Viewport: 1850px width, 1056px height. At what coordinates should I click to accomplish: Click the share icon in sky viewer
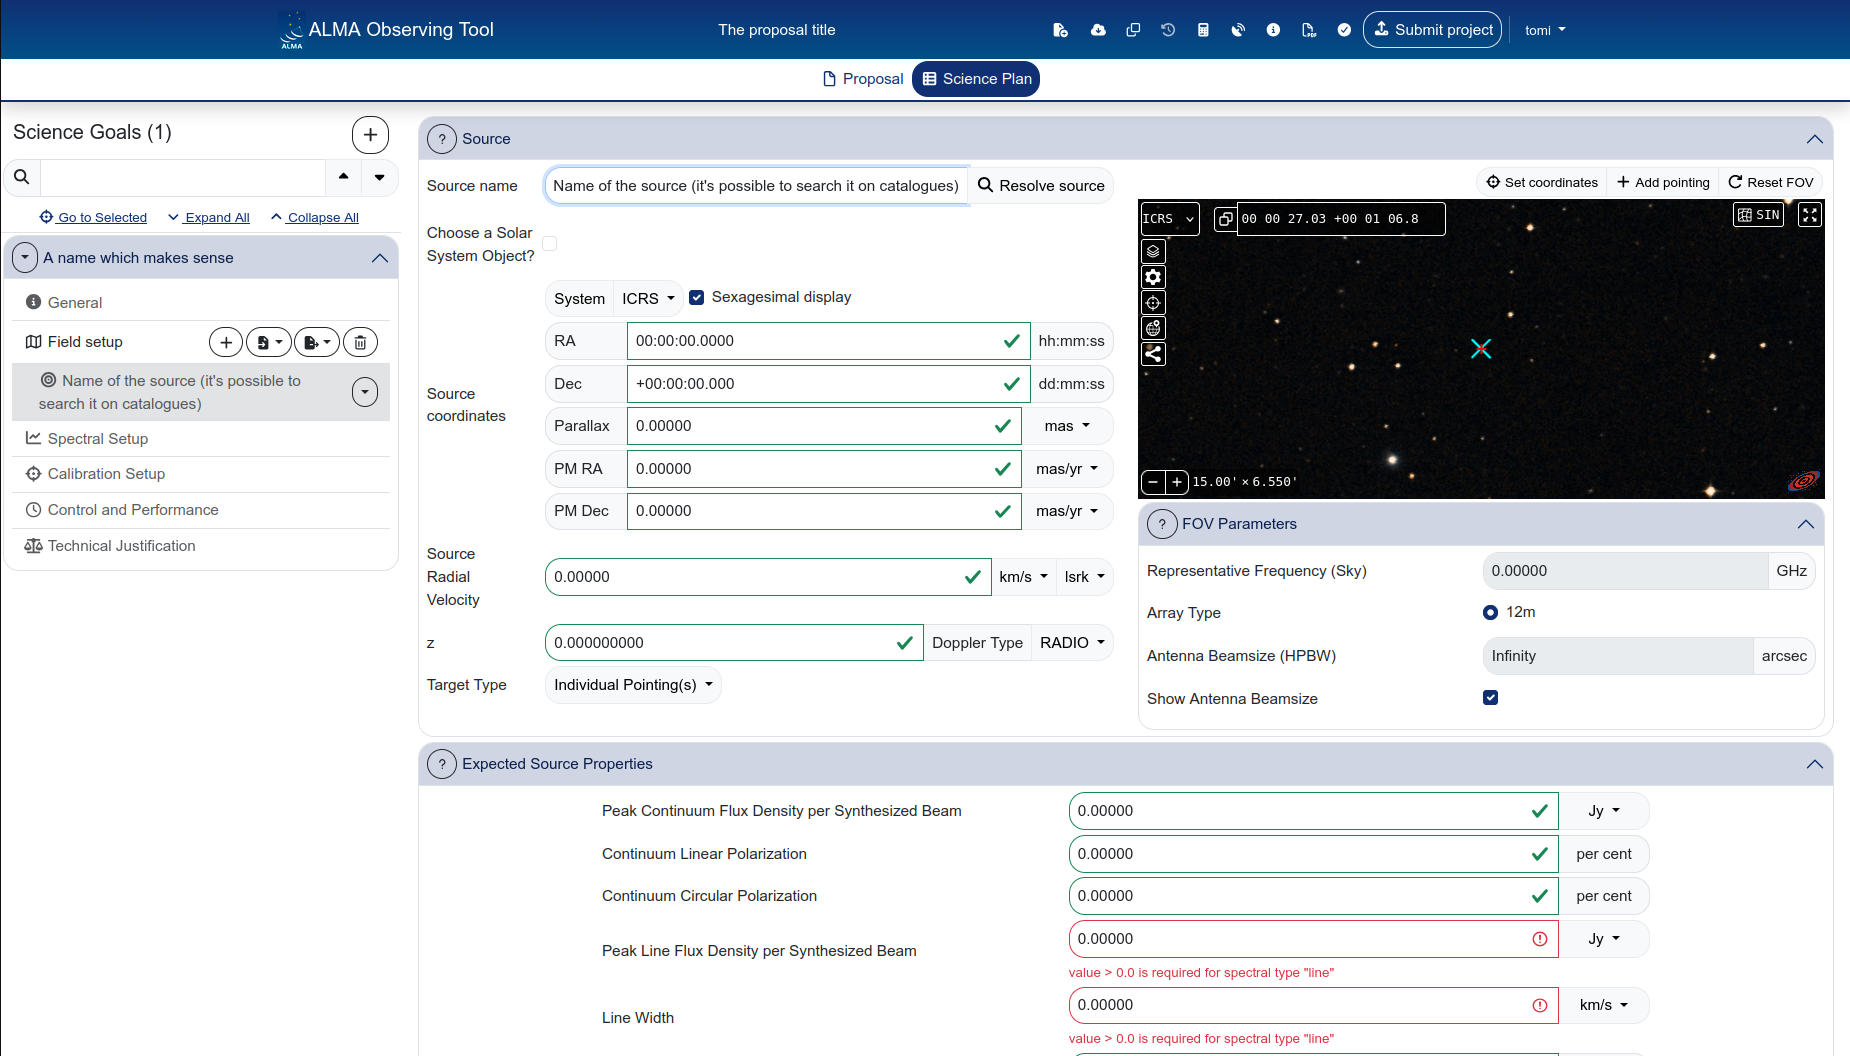(1153, 354)
